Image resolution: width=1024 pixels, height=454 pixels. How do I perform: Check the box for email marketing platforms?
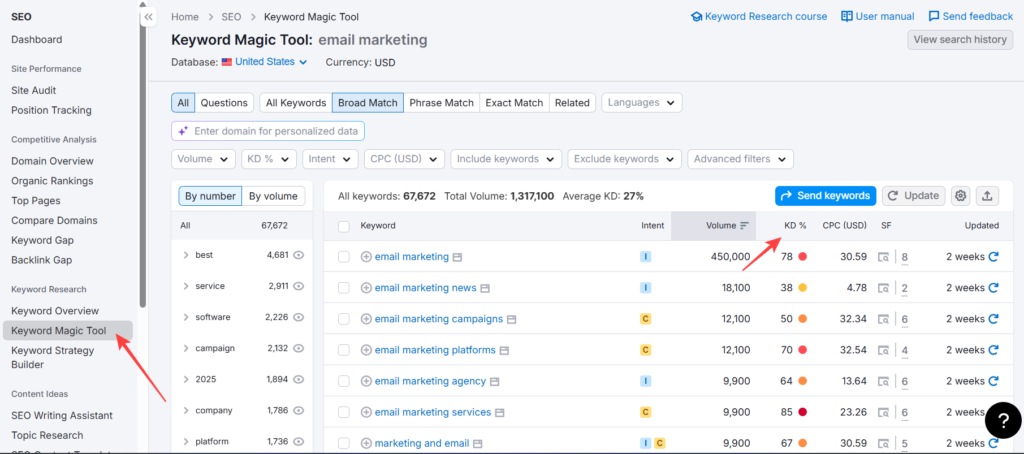344,350
